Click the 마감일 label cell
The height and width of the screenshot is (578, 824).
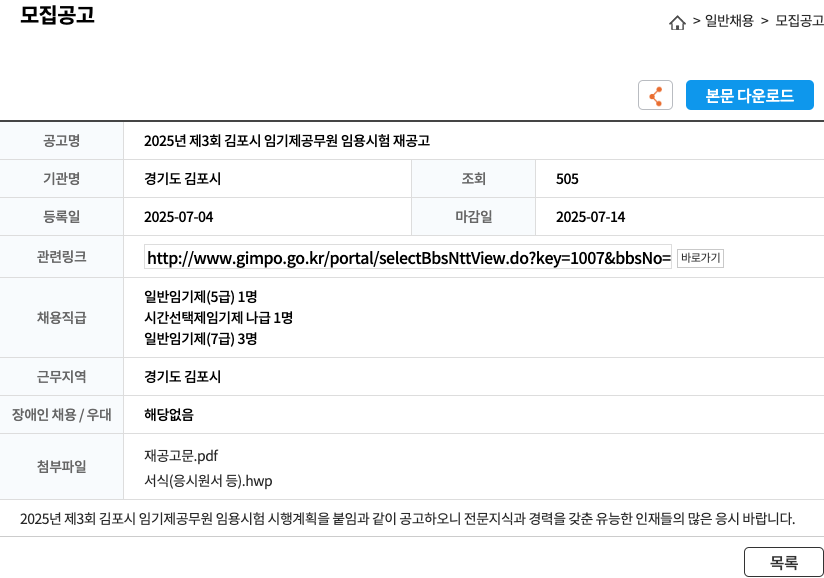[x=473, y=216]
